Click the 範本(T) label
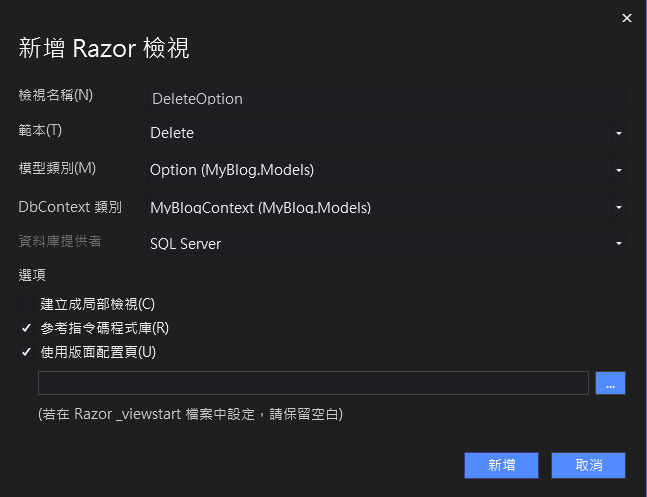Screen dimensions: 647x497 [40, 130]
